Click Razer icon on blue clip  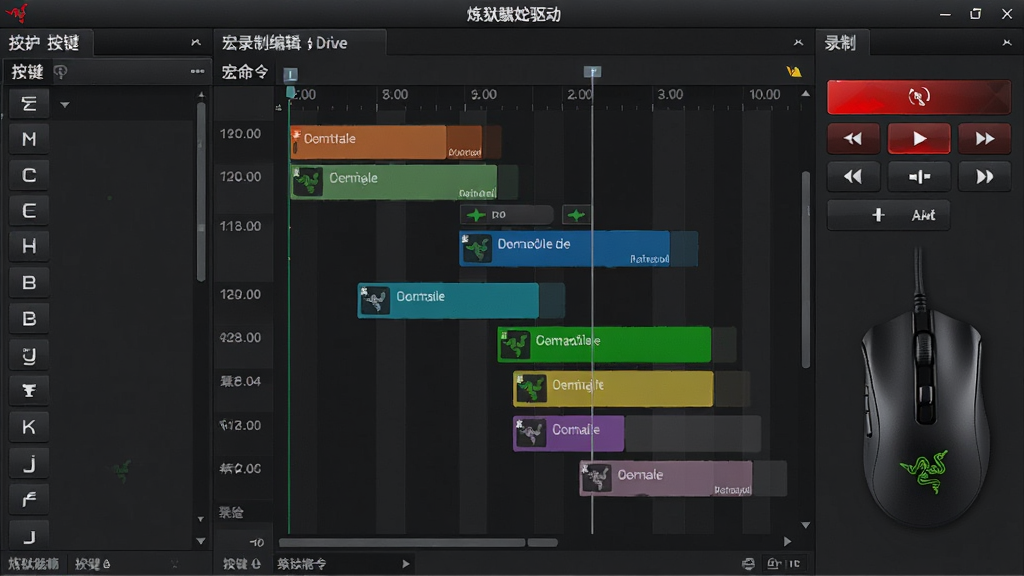[x=477, y=248]
